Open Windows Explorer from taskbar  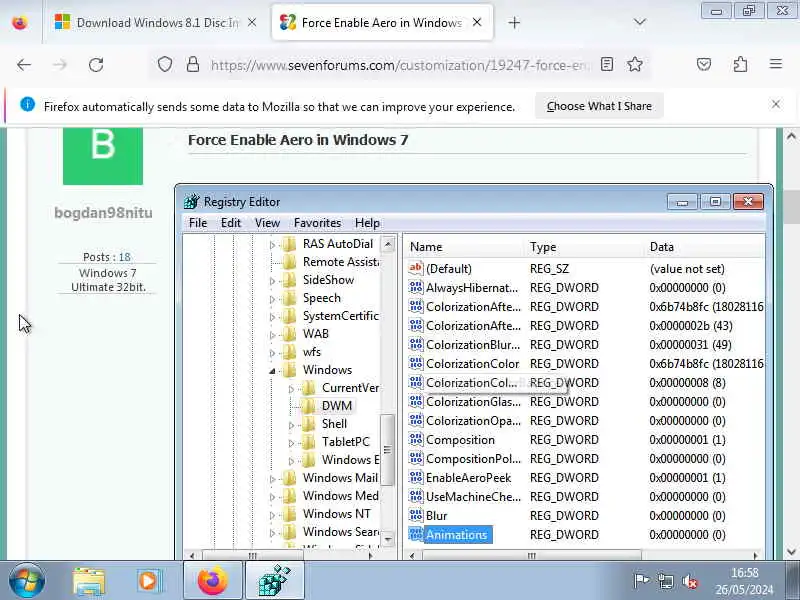pyautogui.click(x=89, y=581)
